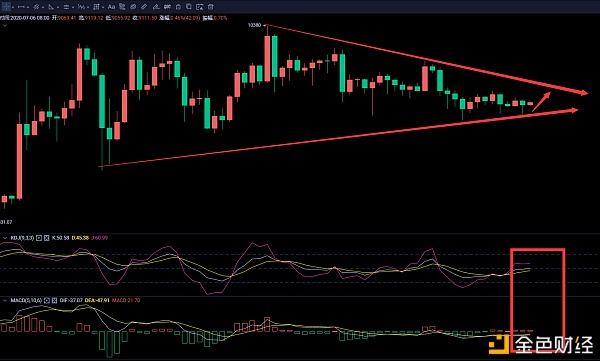Toggle visibility of drawings with eye icon
Screen dimensions: 600x361
(x=133, y=7)
